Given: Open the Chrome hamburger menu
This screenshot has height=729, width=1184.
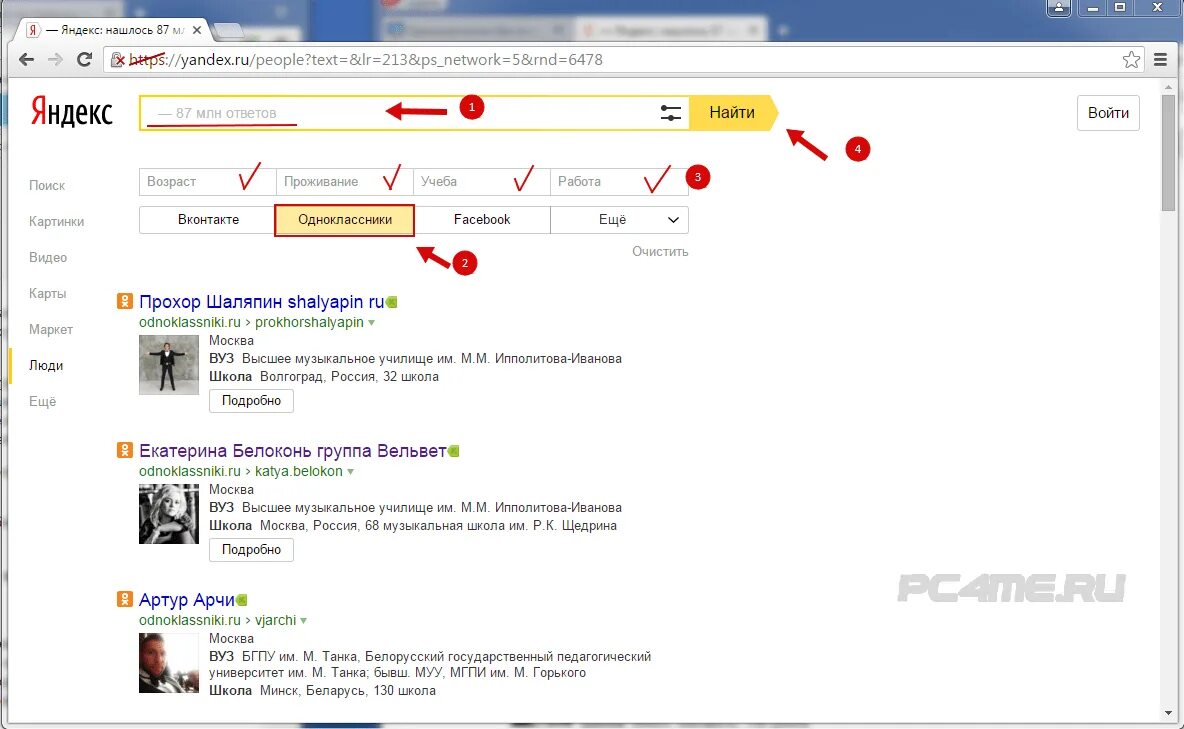Looking at the screenshot, I should click(1161, 60).
